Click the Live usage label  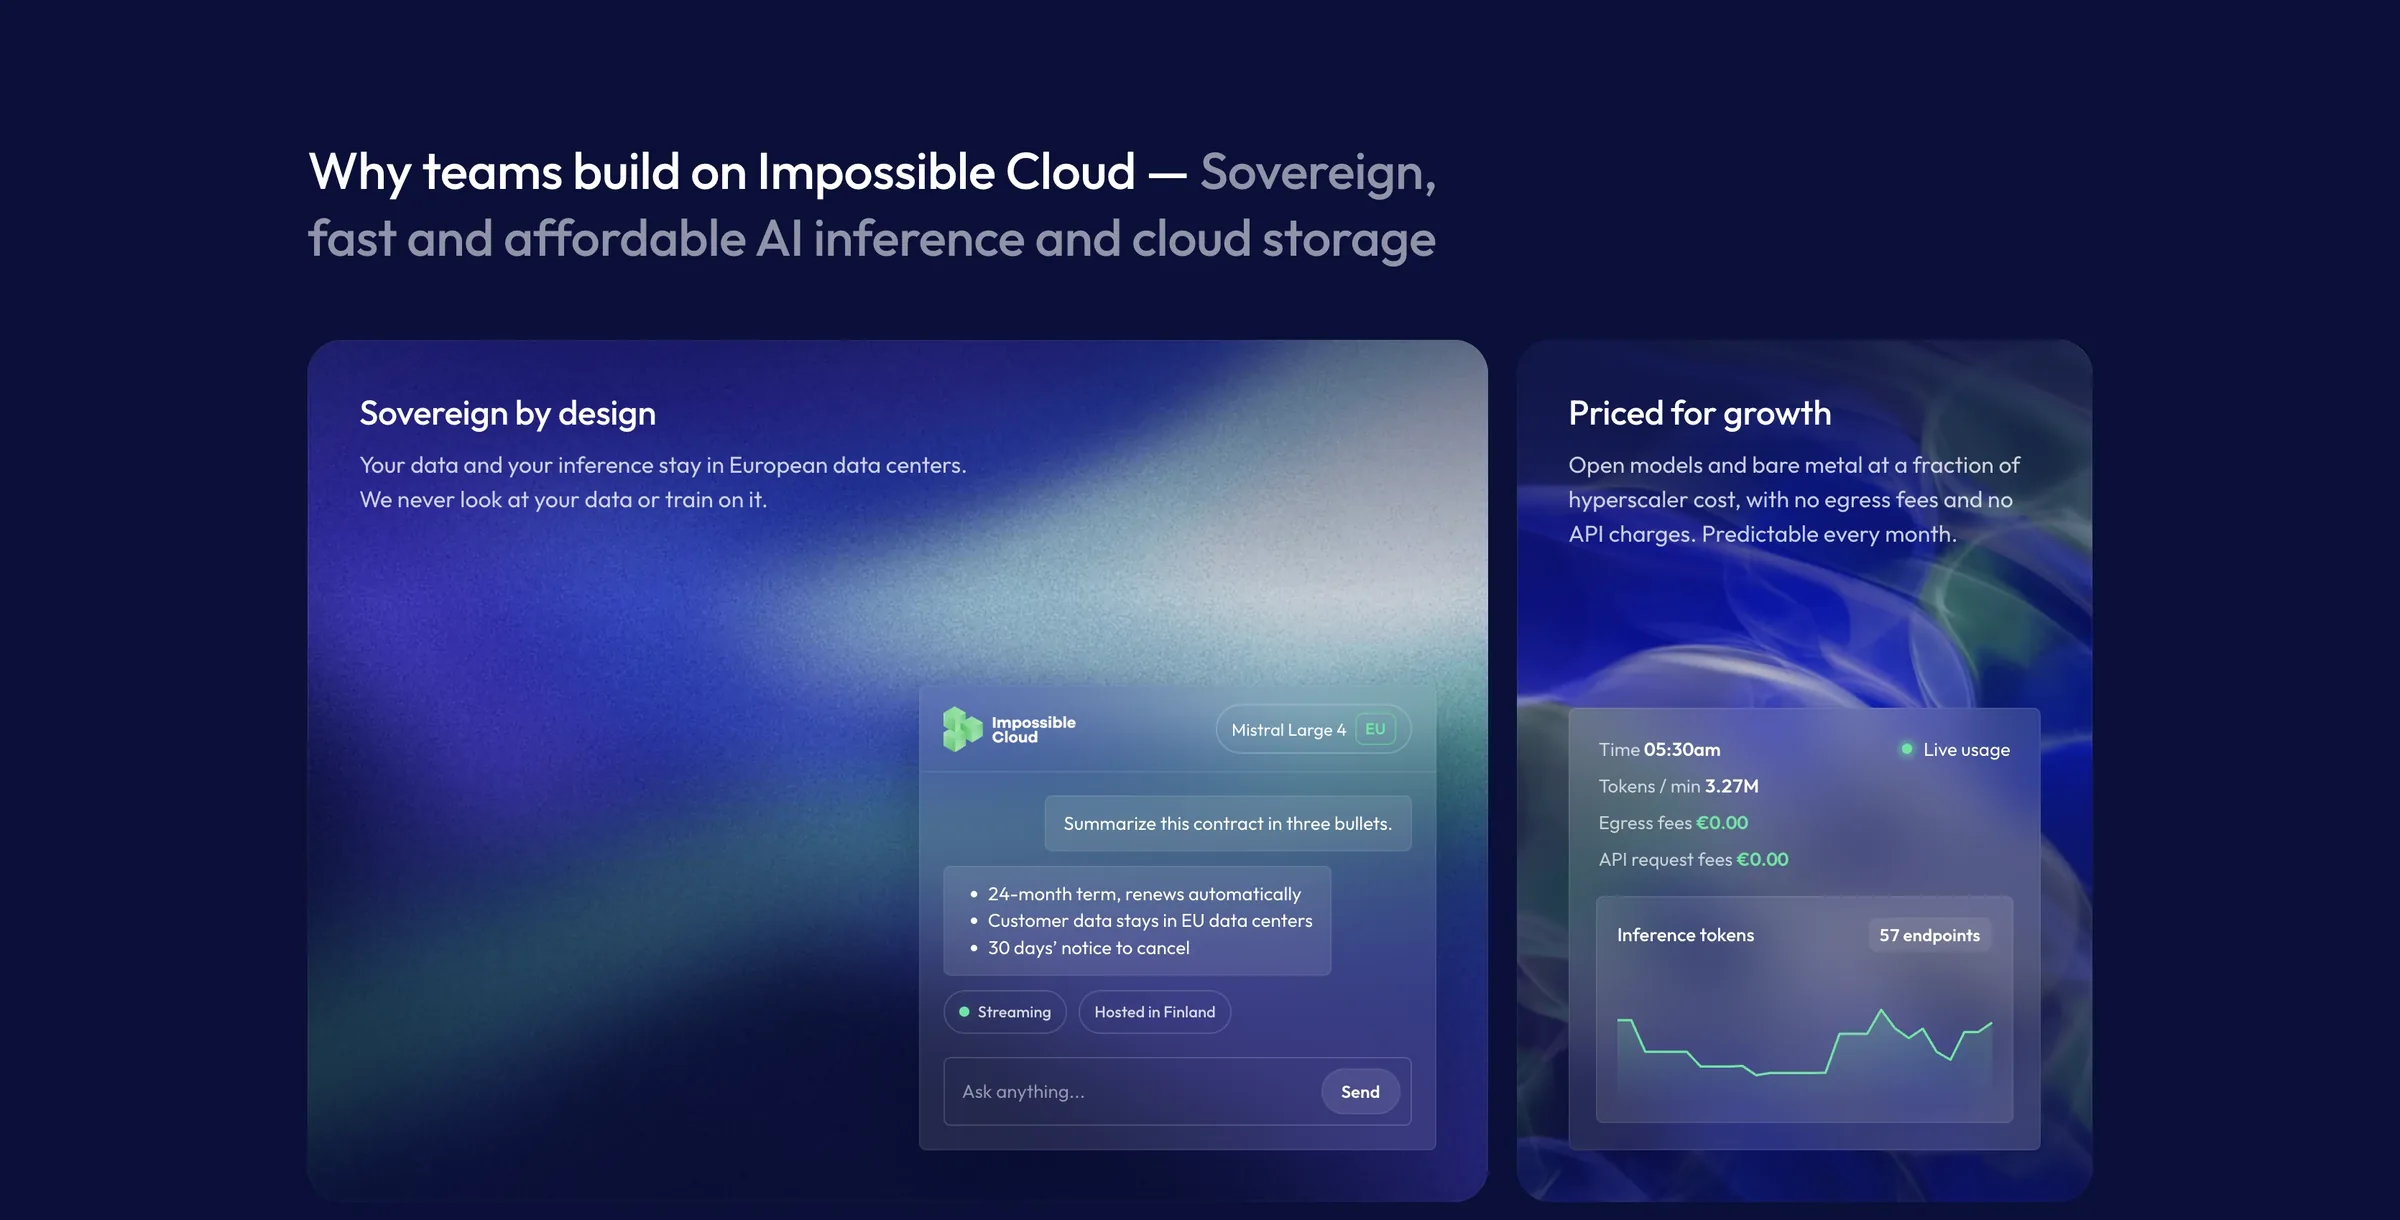click(x=1966, y=750)
